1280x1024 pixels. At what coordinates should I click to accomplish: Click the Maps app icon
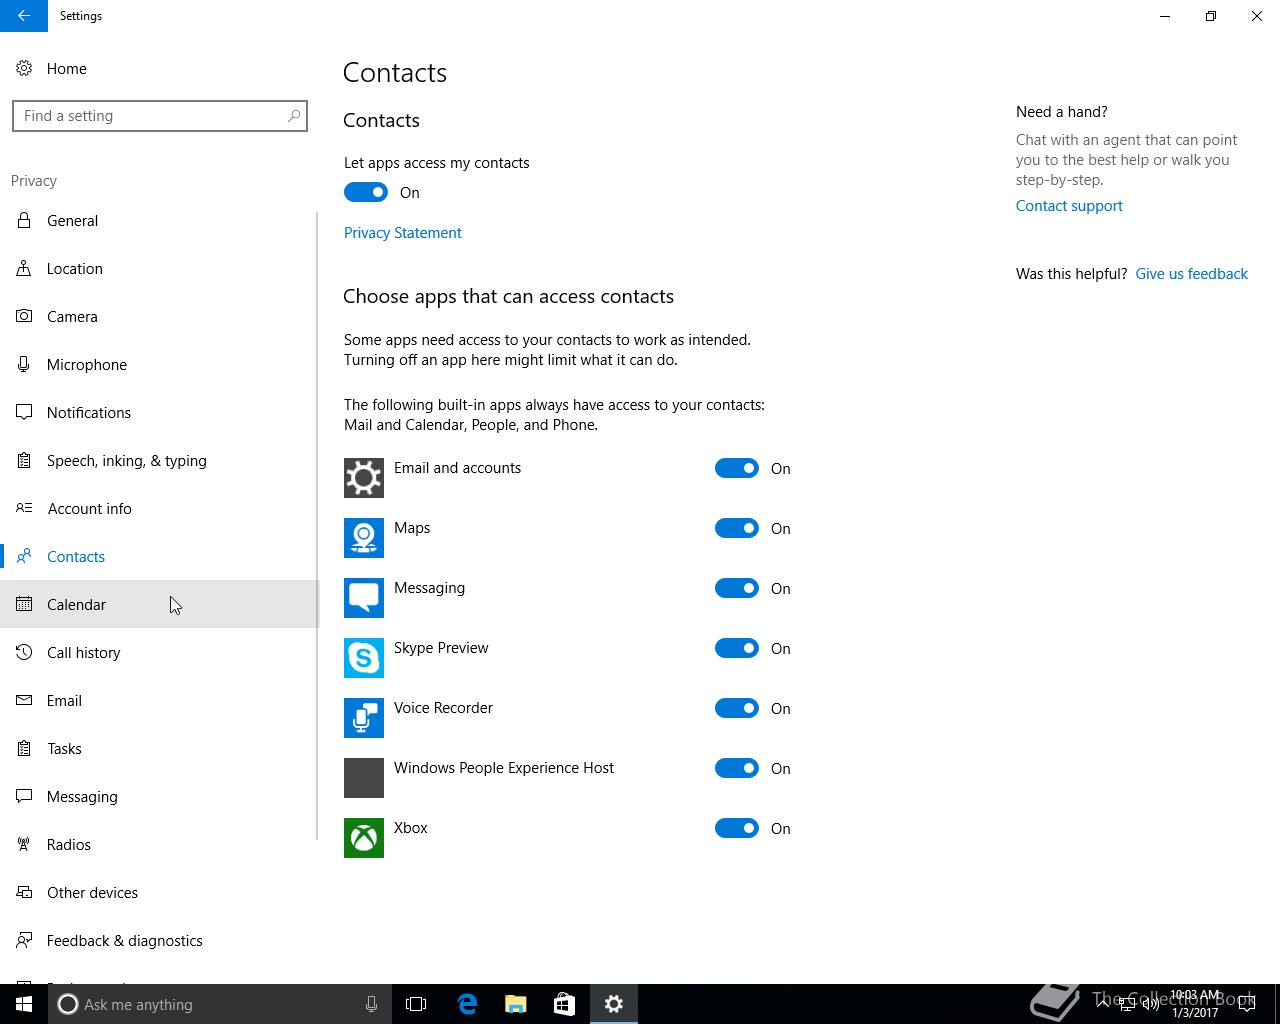(364, 538)
